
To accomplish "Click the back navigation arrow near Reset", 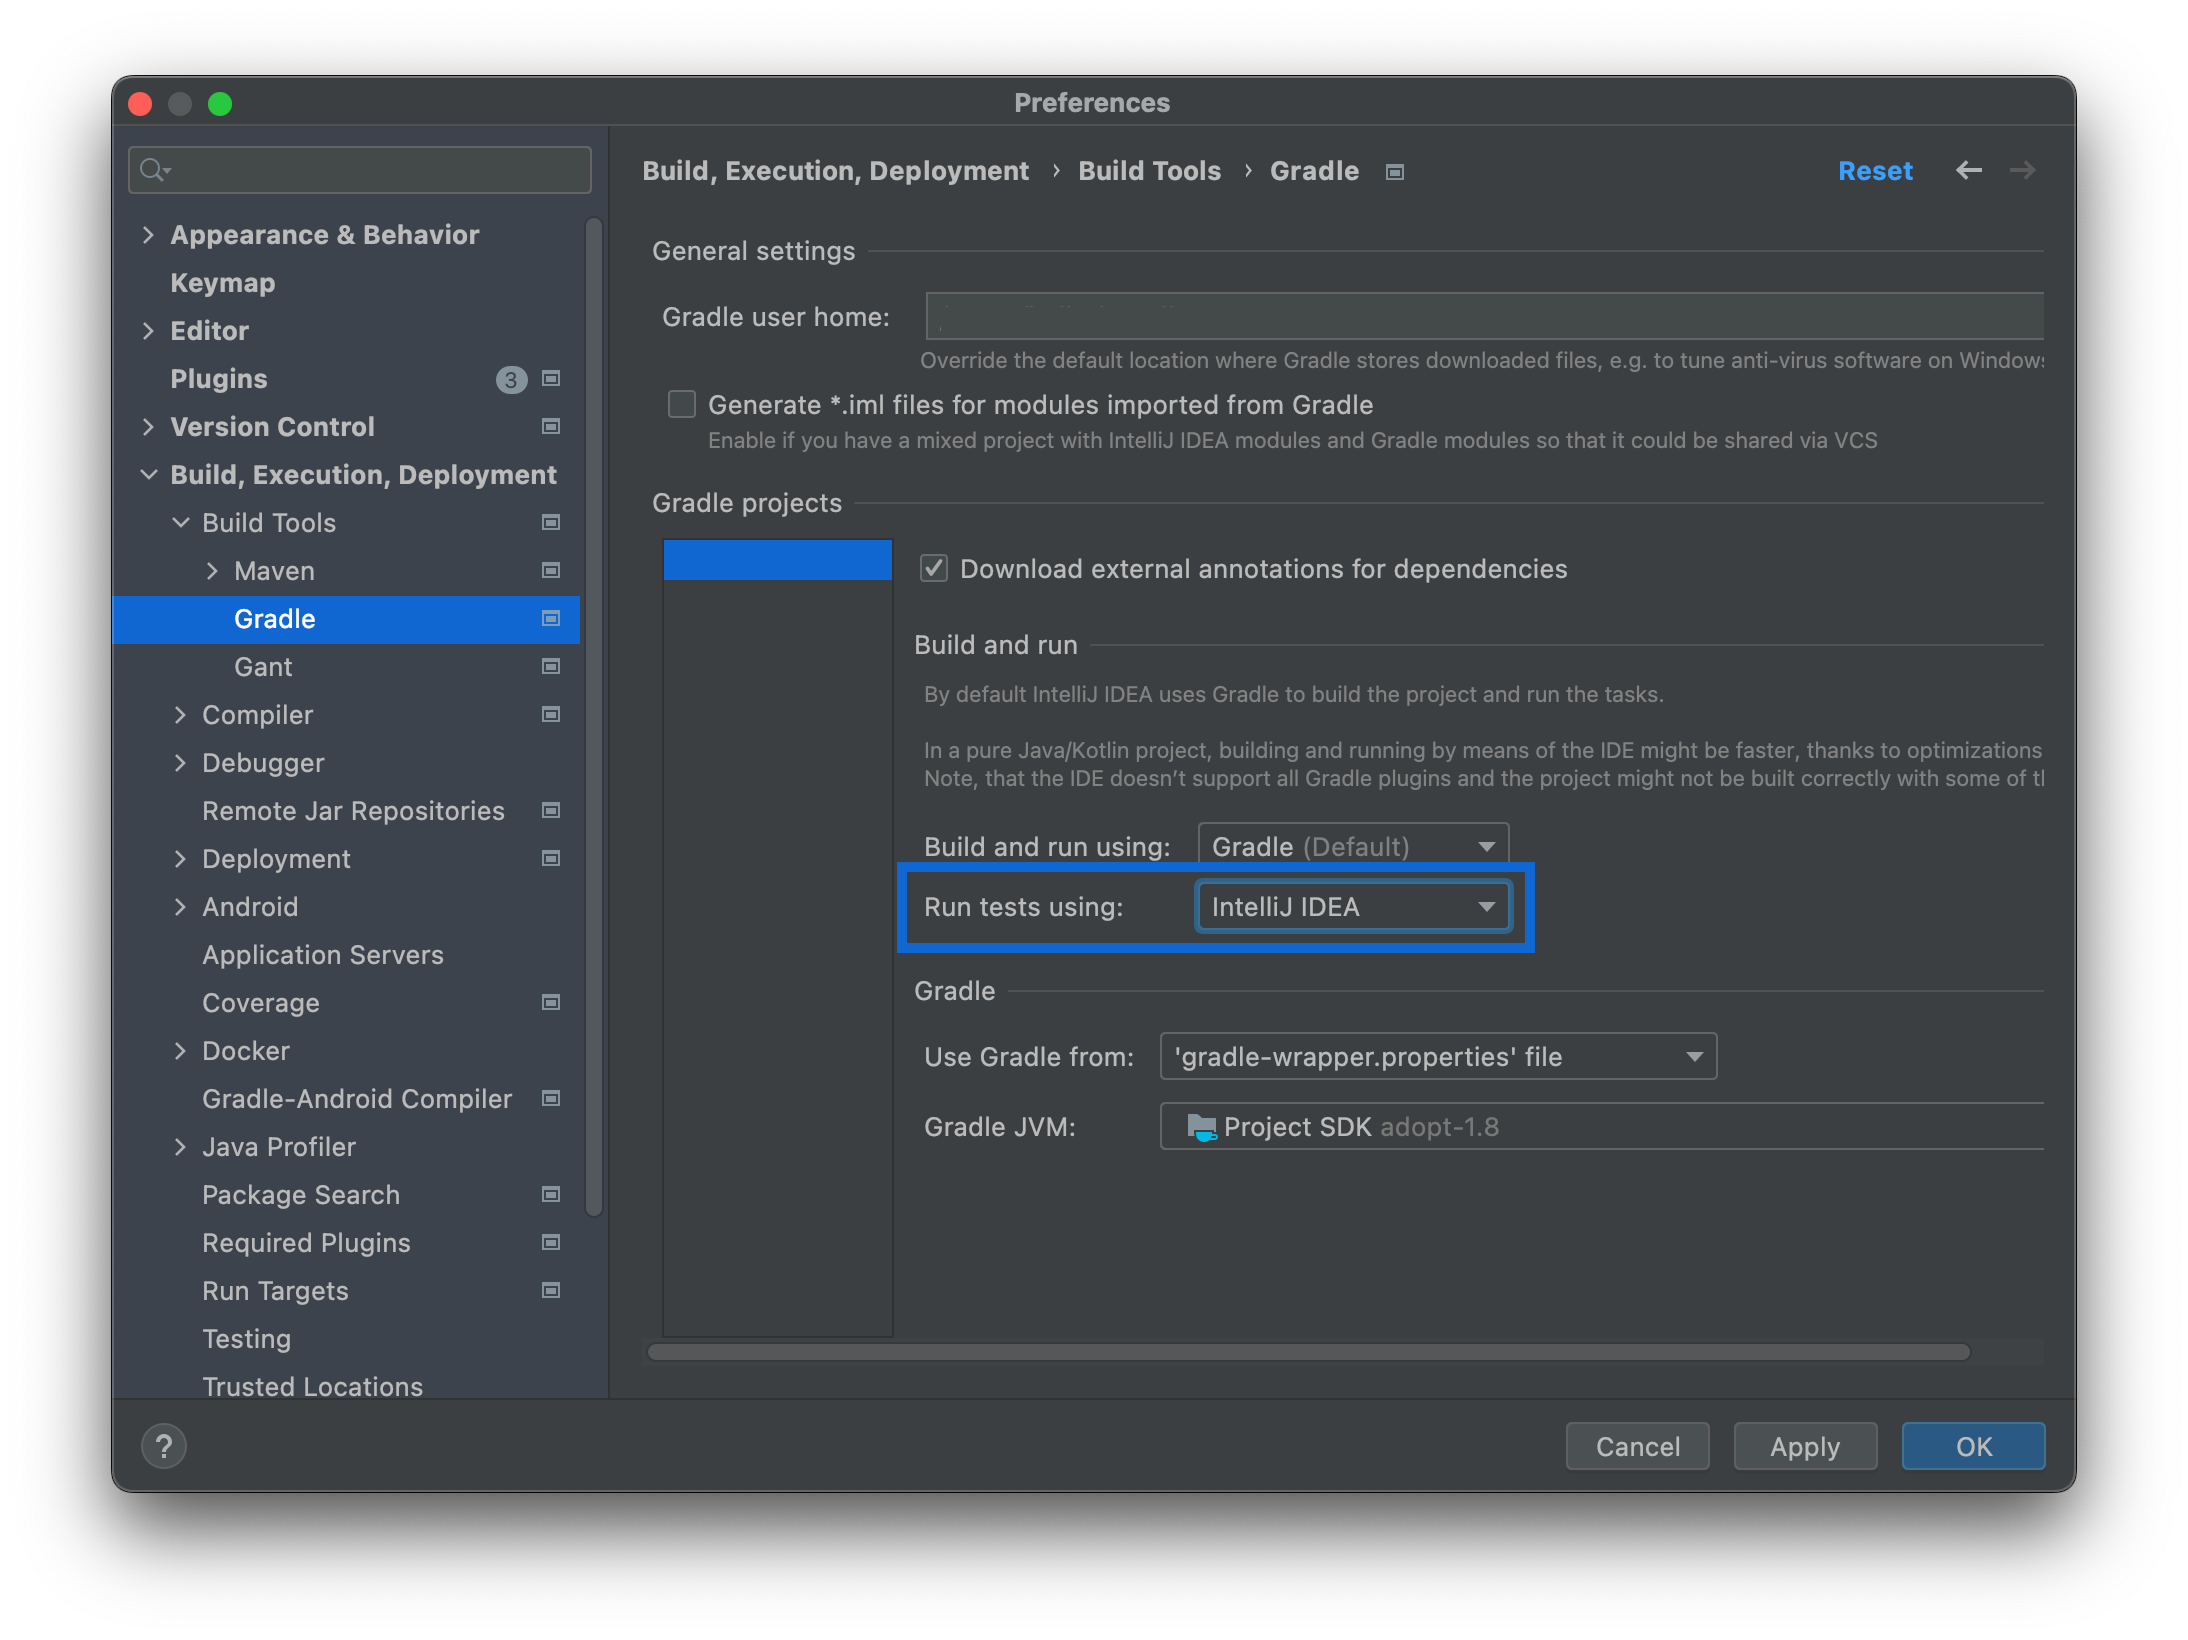I will coord(1968,170).
